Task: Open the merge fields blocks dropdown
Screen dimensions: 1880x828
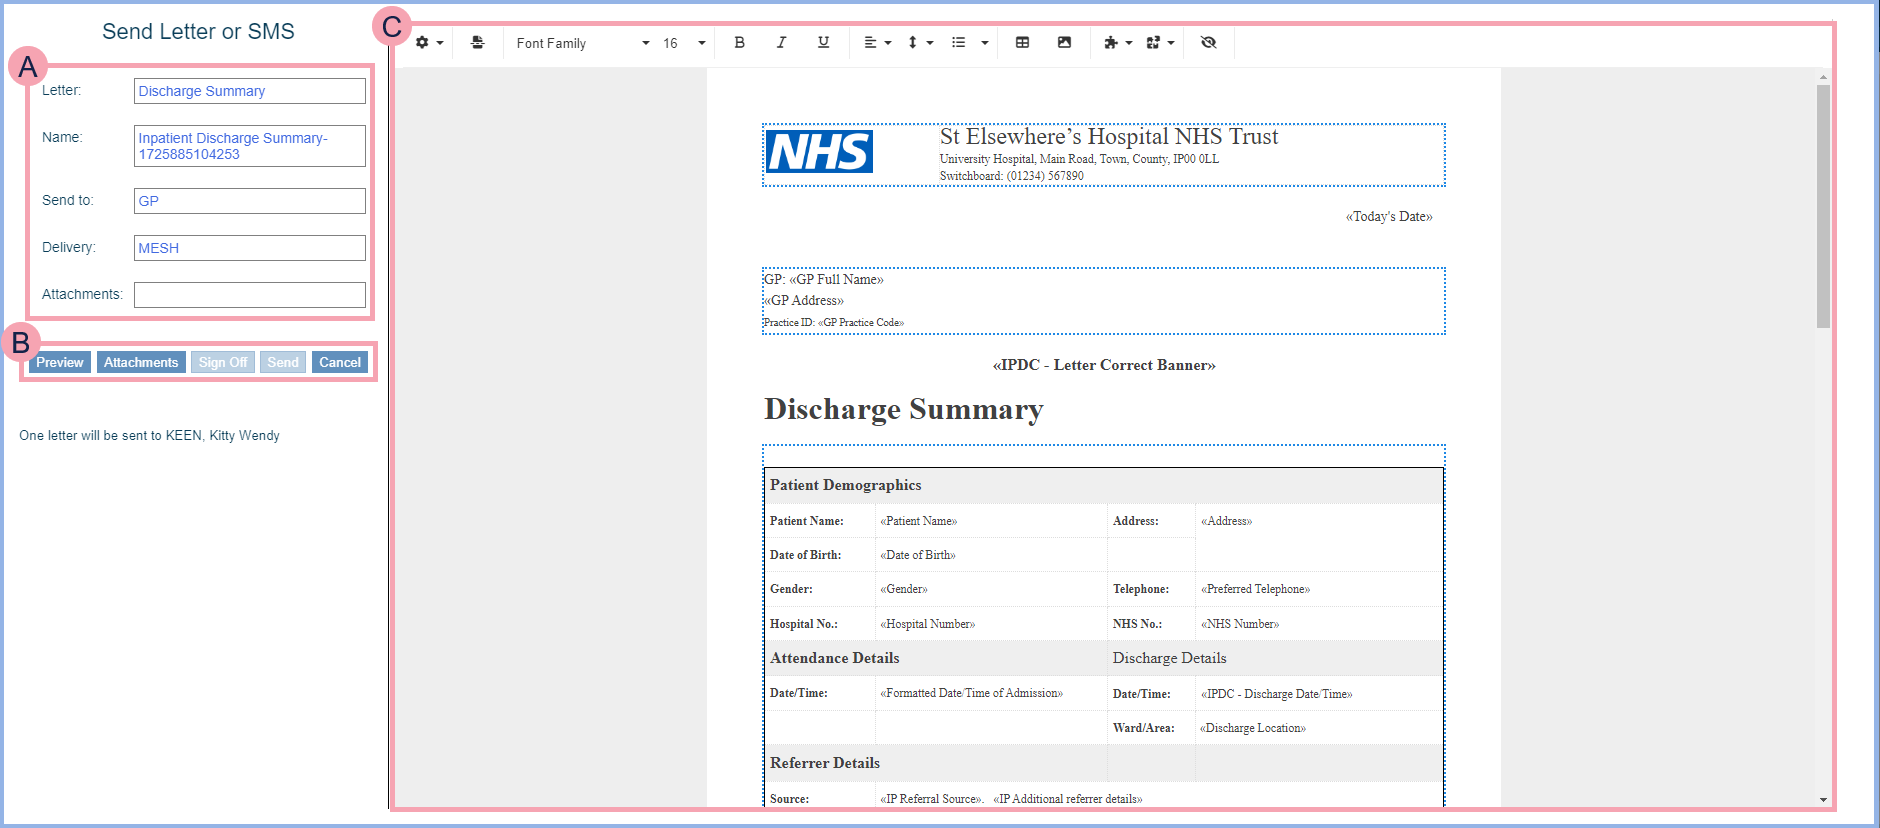Action: [1159, 43]
